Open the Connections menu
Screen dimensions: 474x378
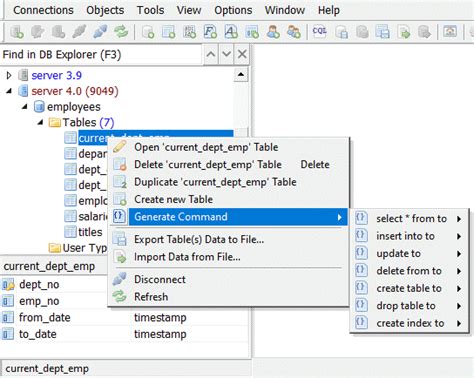click(x=43, y=10)
